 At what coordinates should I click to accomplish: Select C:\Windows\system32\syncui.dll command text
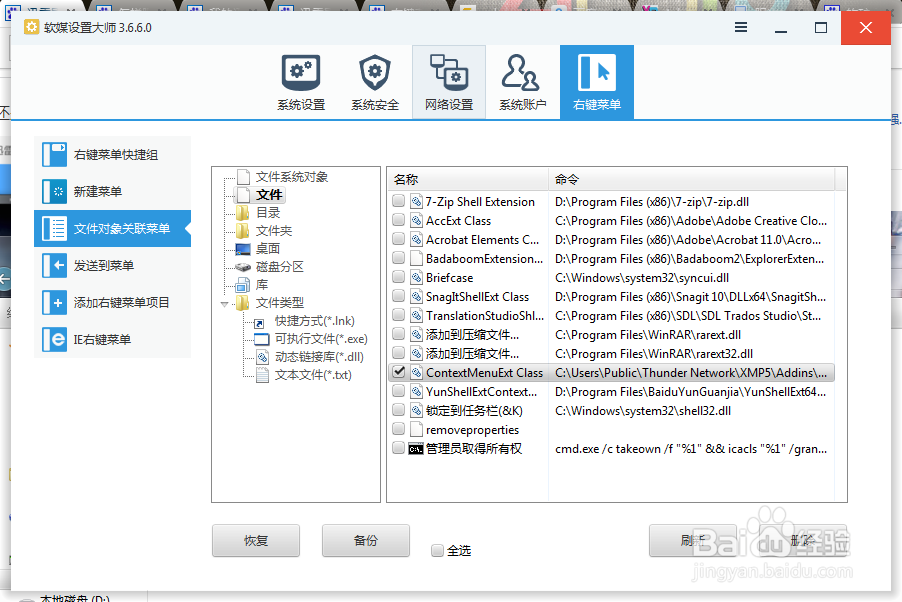click(x=642, y=278)
